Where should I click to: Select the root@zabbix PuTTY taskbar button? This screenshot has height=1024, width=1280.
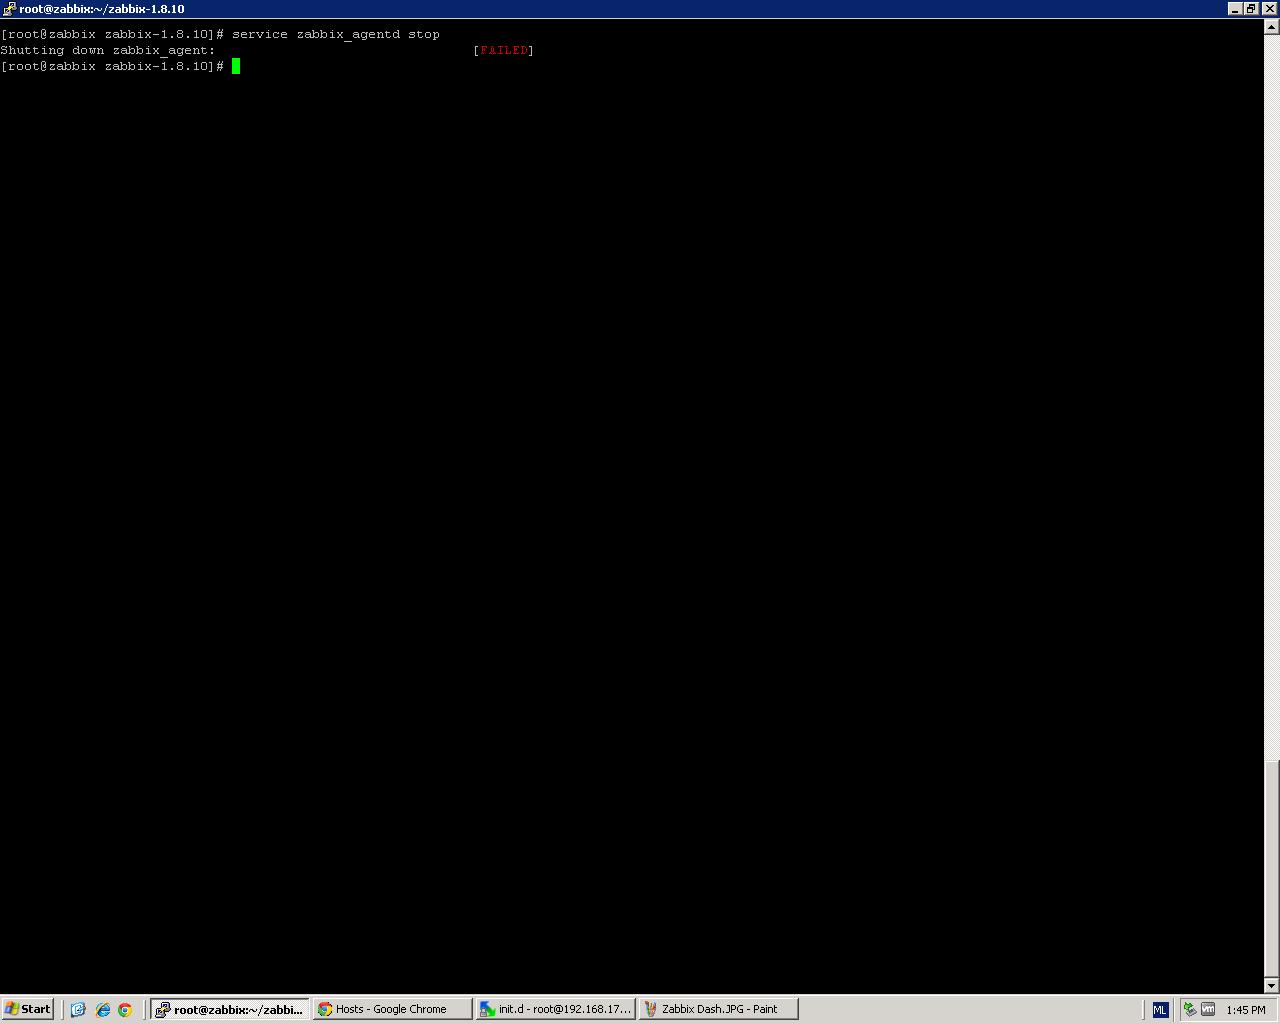point(229,1009)
